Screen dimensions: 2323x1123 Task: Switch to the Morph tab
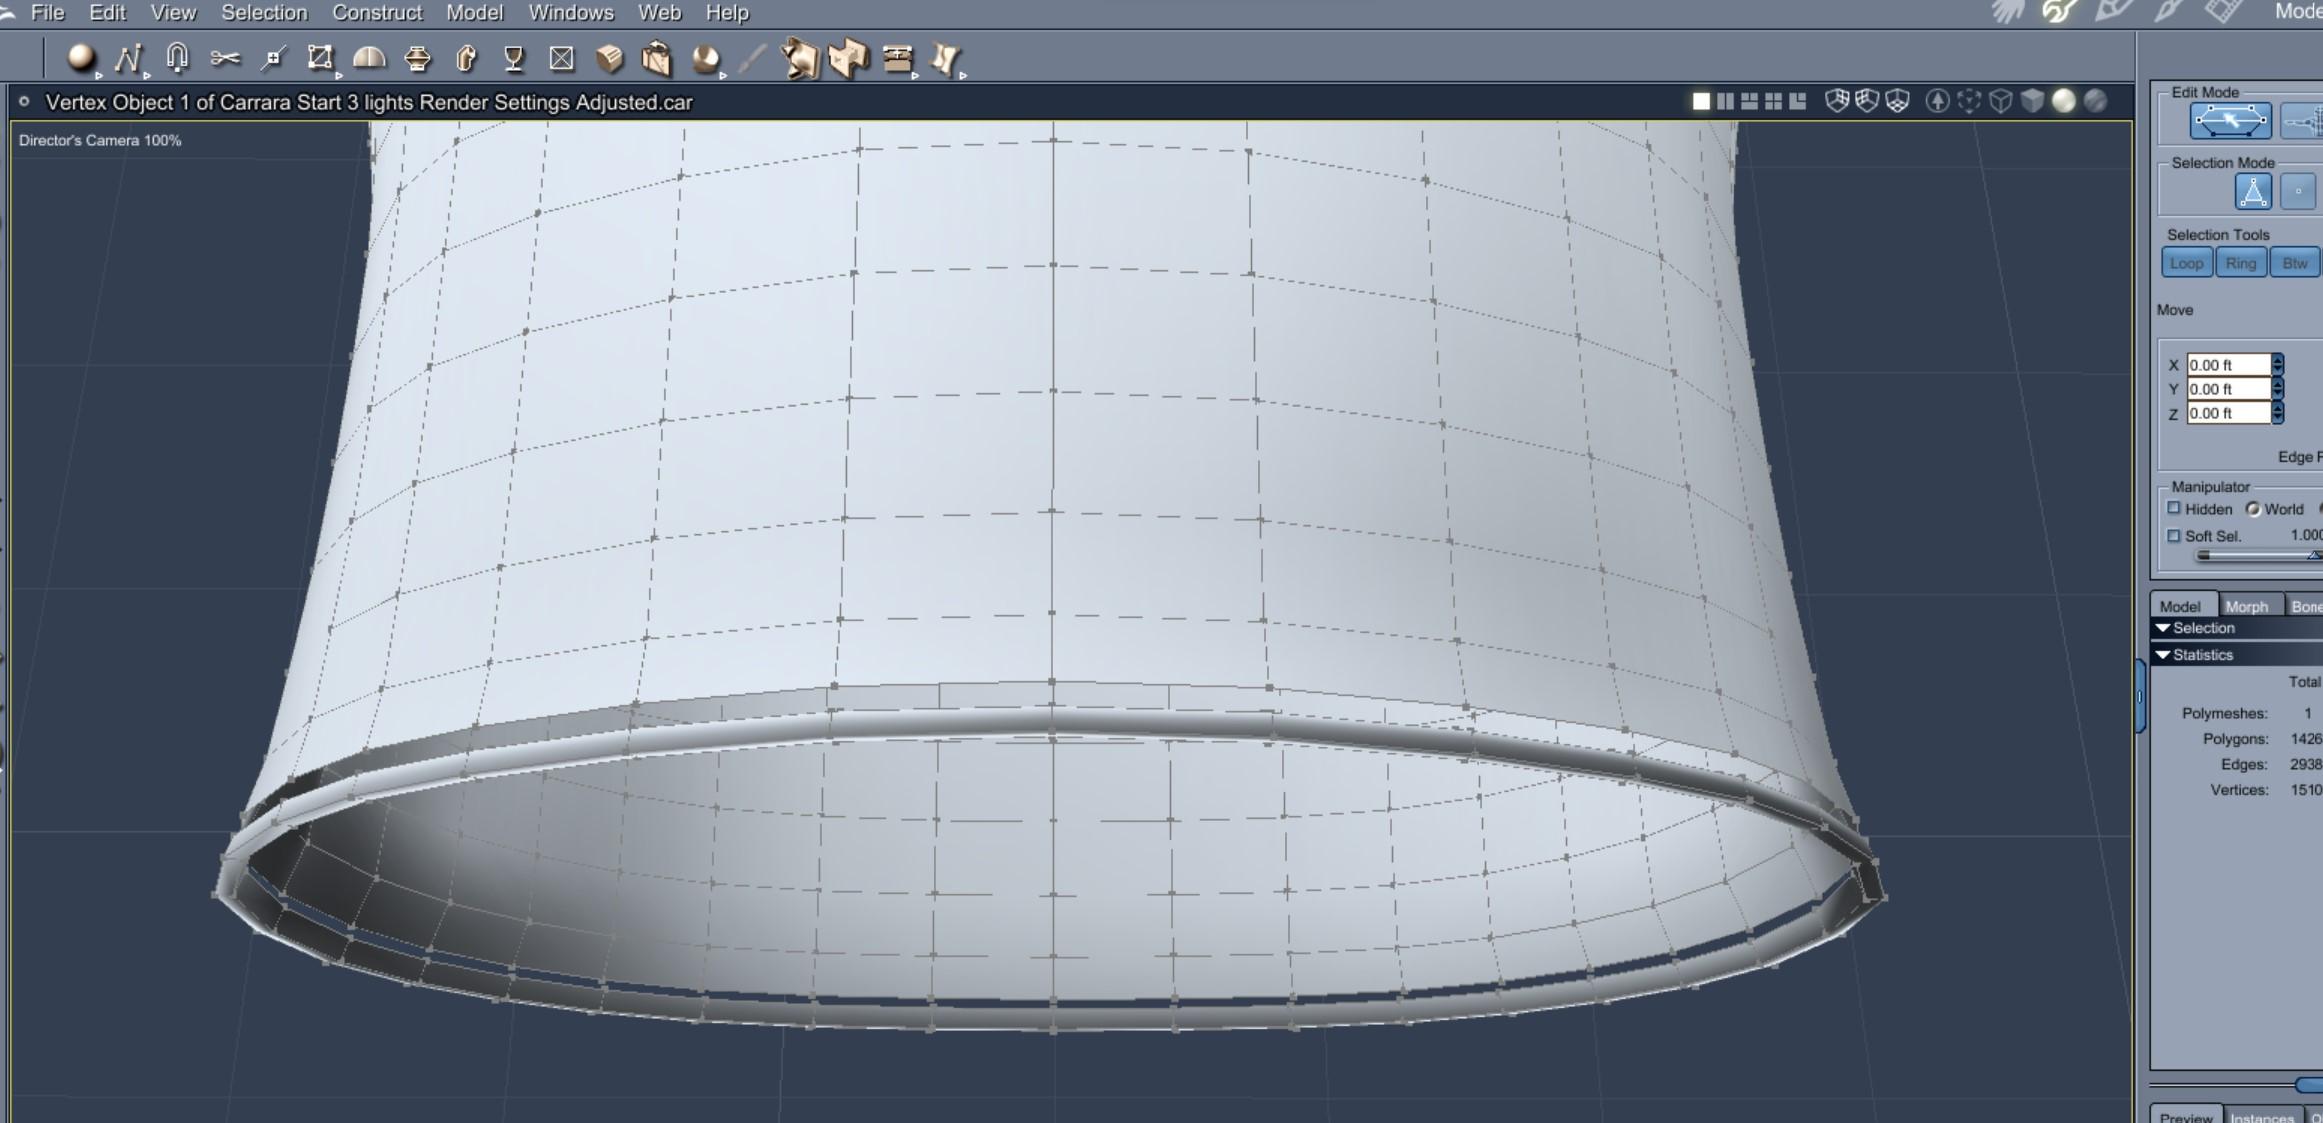pyautogui.click(x=2246, y=607)
